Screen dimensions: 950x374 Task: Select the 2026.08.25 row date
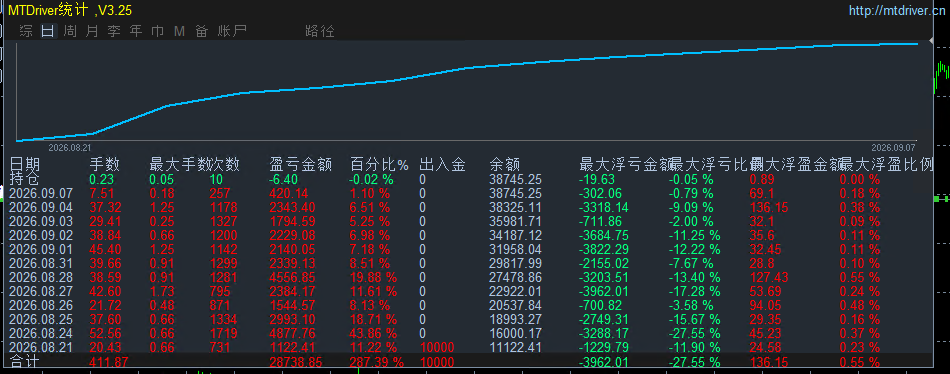[x=42, y=319]
